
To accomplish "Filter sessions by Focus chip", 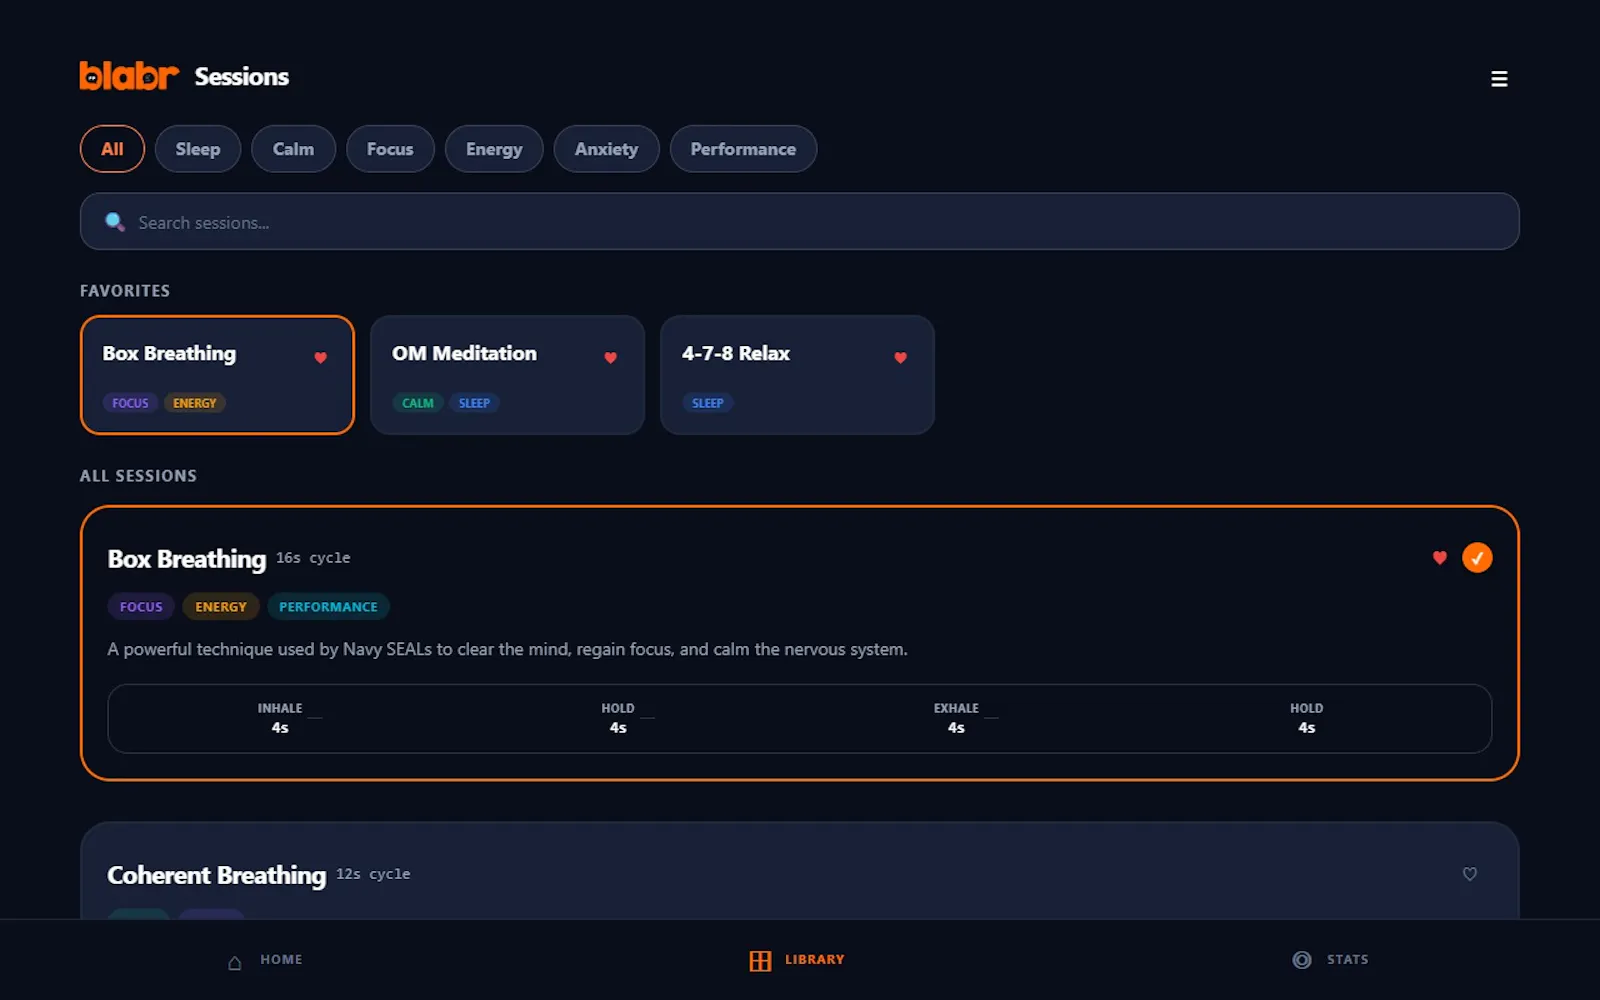I will 390,149.
